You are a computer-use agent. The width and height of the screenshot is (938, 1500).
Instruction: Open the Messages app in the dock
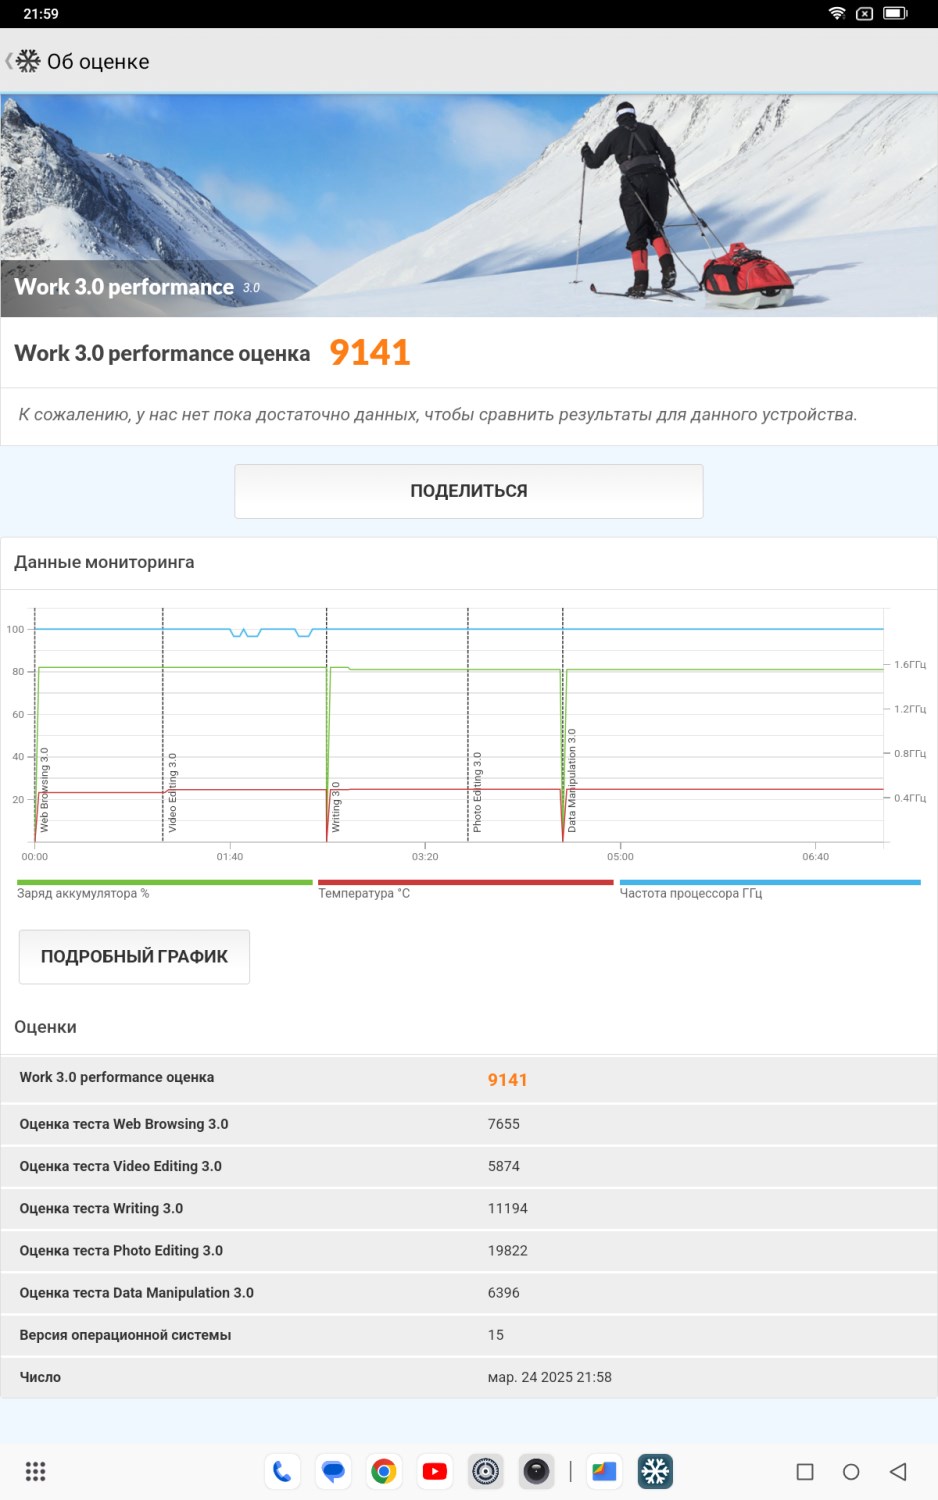[x=333, y=1471]
